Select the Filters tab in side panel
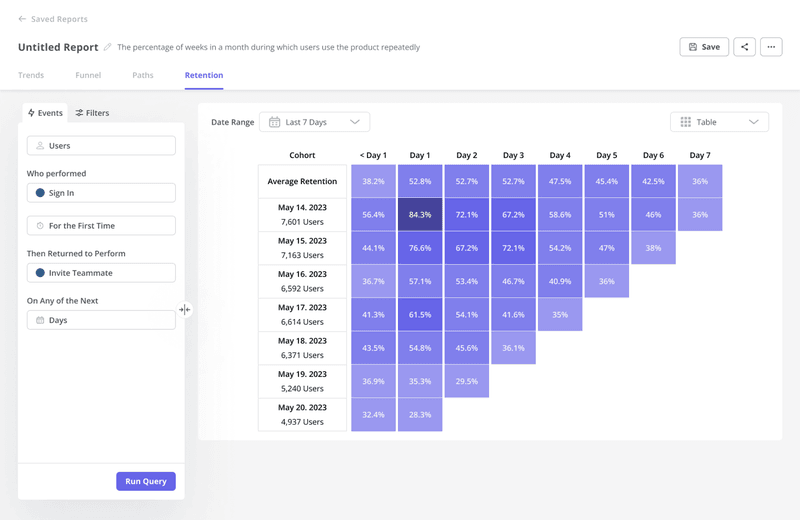This screenshot has height=520, width=800. [92, 113]
